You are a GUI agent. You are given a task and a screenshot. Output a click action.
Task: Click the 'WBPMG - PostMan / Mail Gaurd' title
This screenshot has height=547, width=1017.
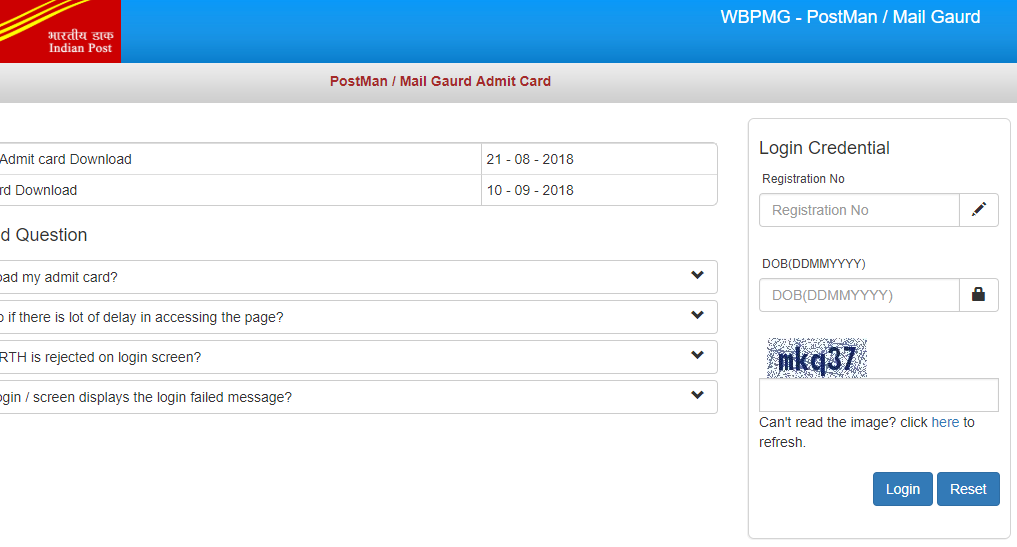(850, 17)
